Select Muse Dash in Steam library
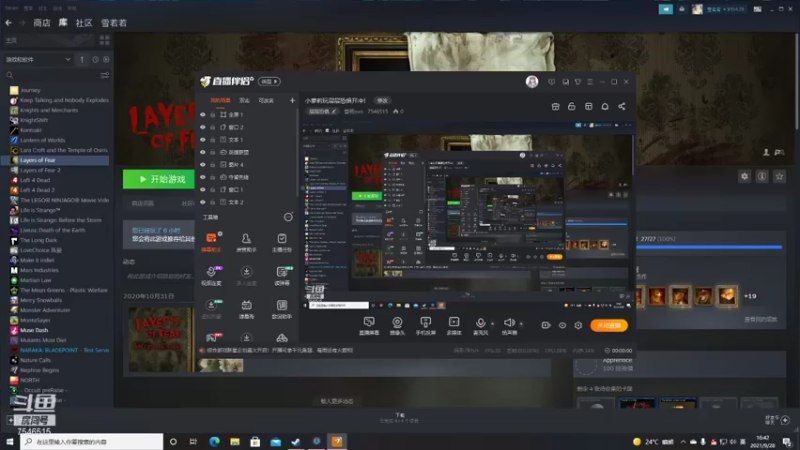 click(x=34, y=330)
